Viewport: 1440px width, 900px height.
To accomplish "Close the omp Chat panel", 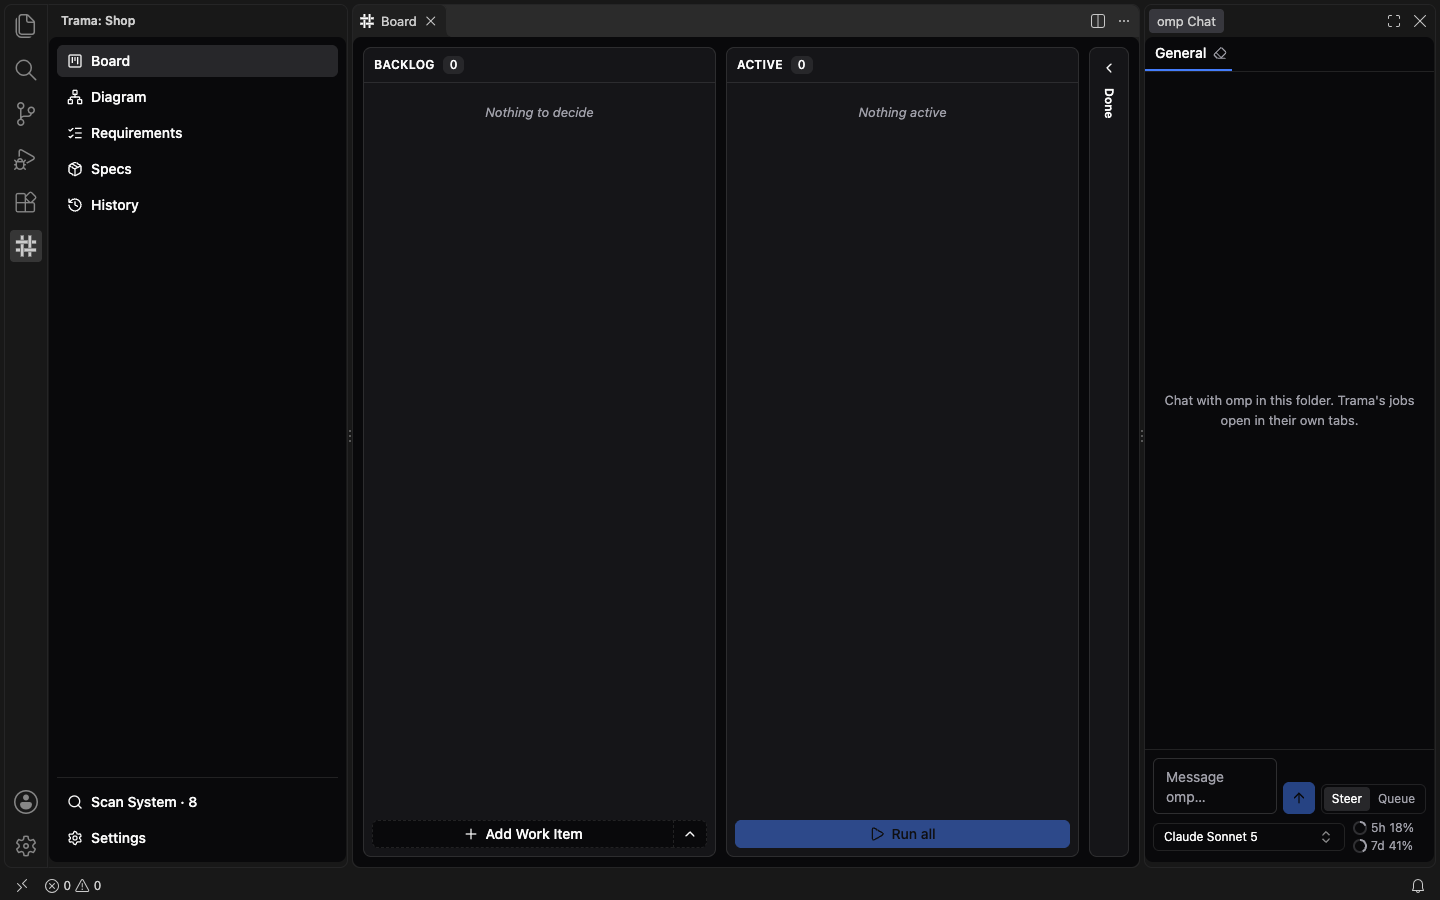I will pyautogui.click(x=1420, y=21).
